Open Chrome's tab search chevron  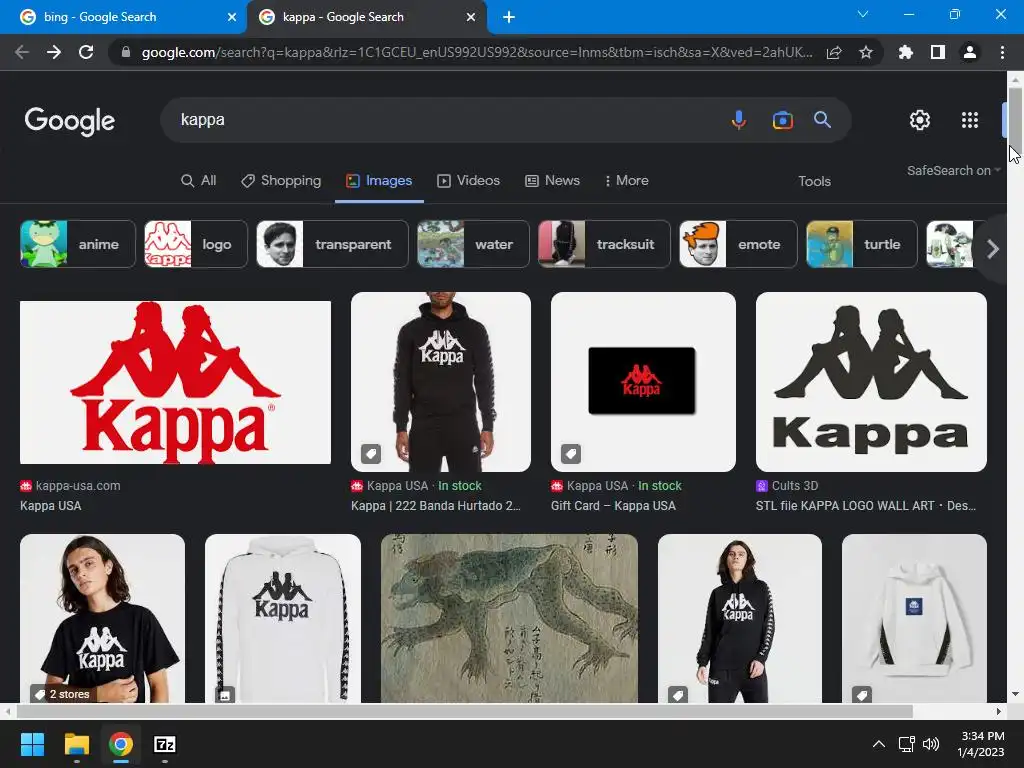pos(863,14)
